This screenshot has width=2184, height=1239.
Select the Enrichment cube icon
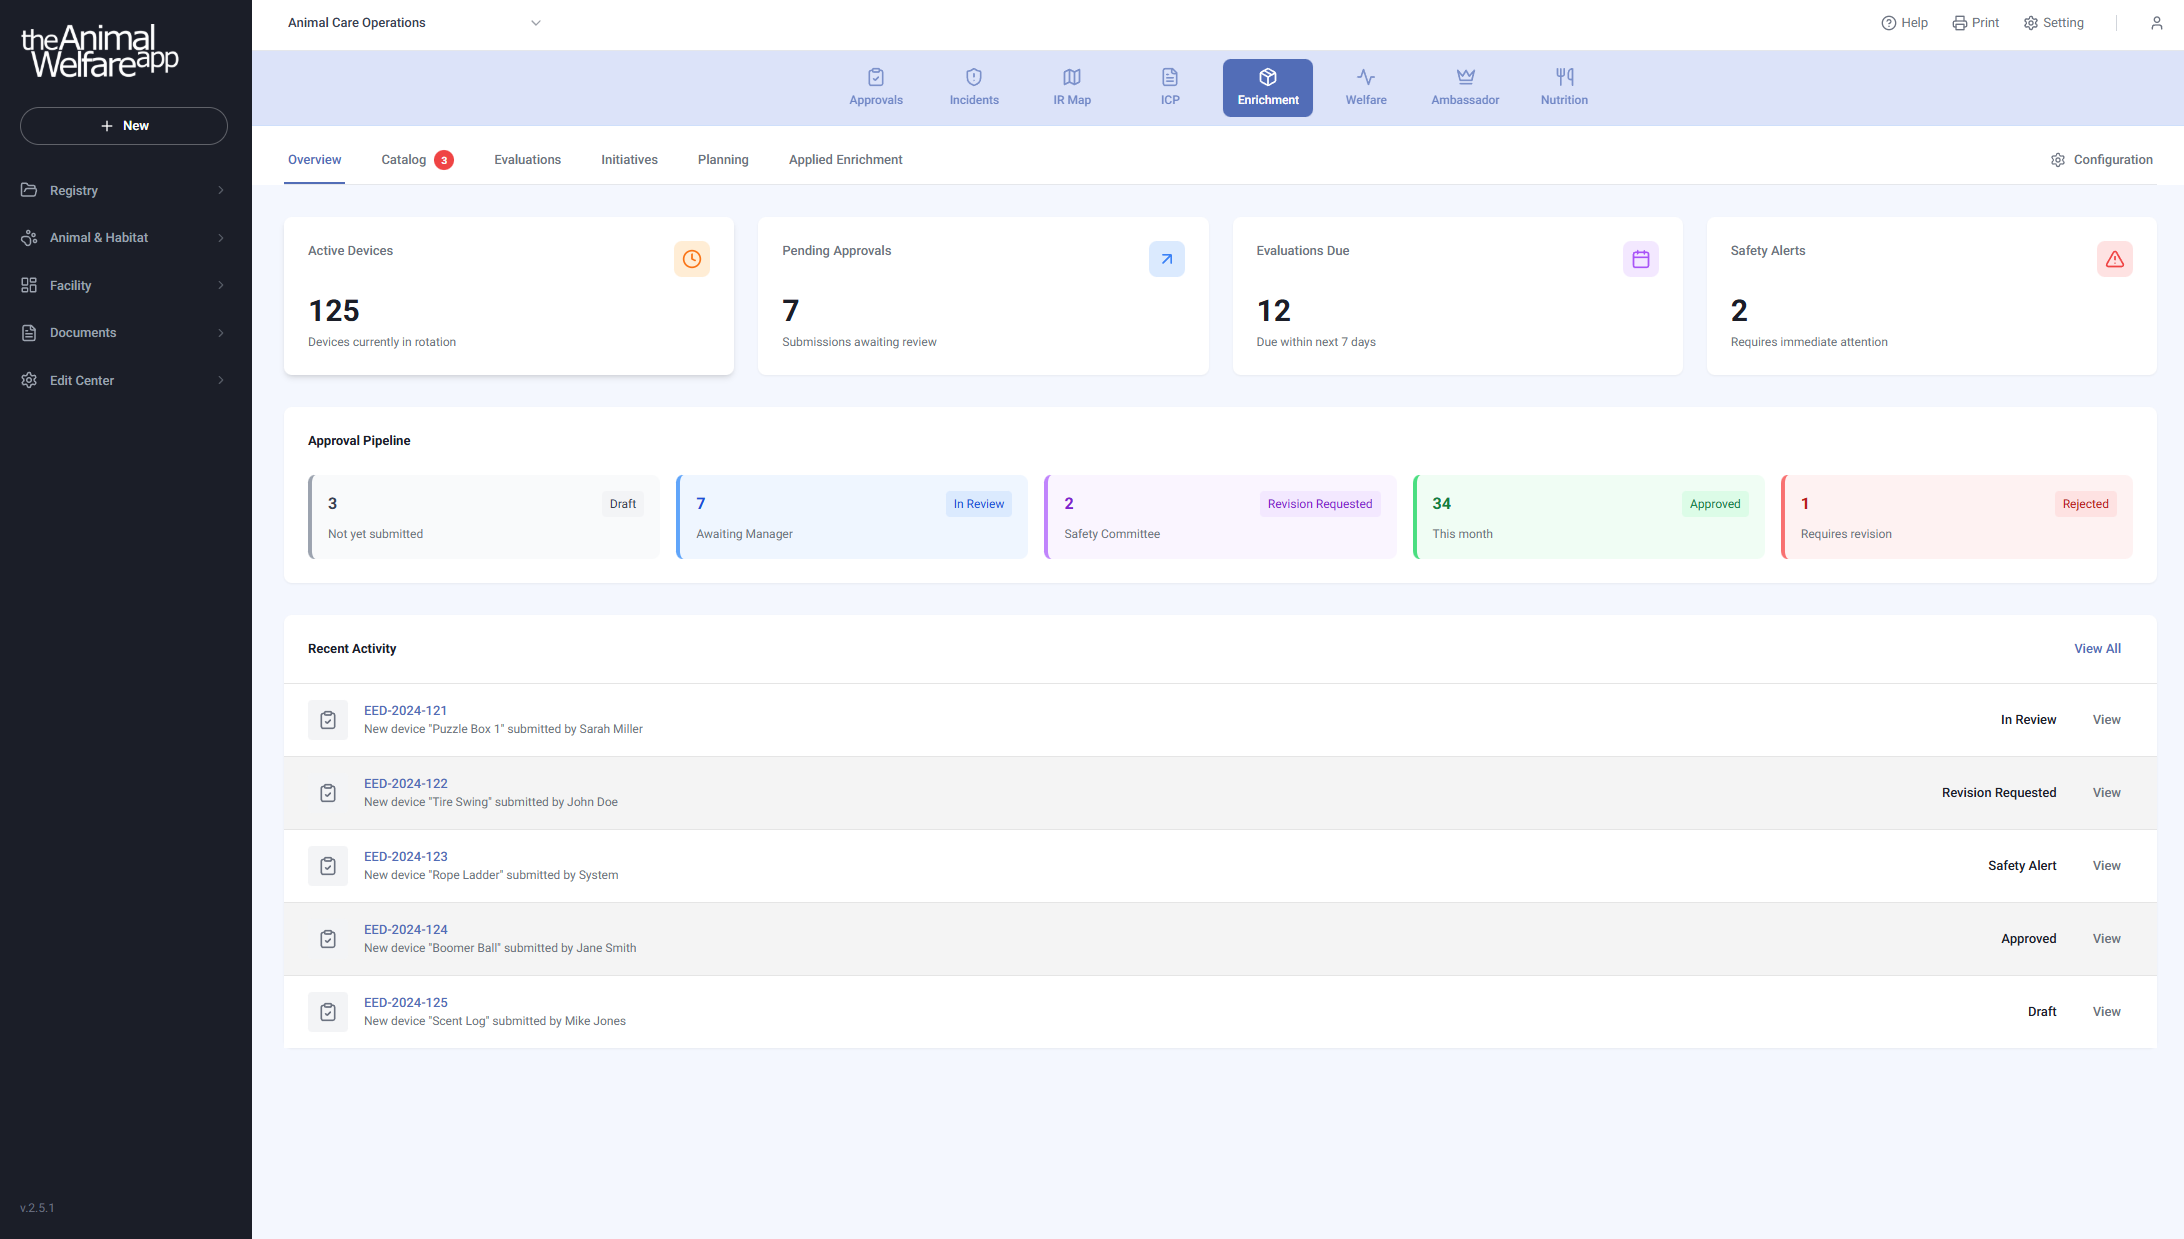click(1267, 76)
